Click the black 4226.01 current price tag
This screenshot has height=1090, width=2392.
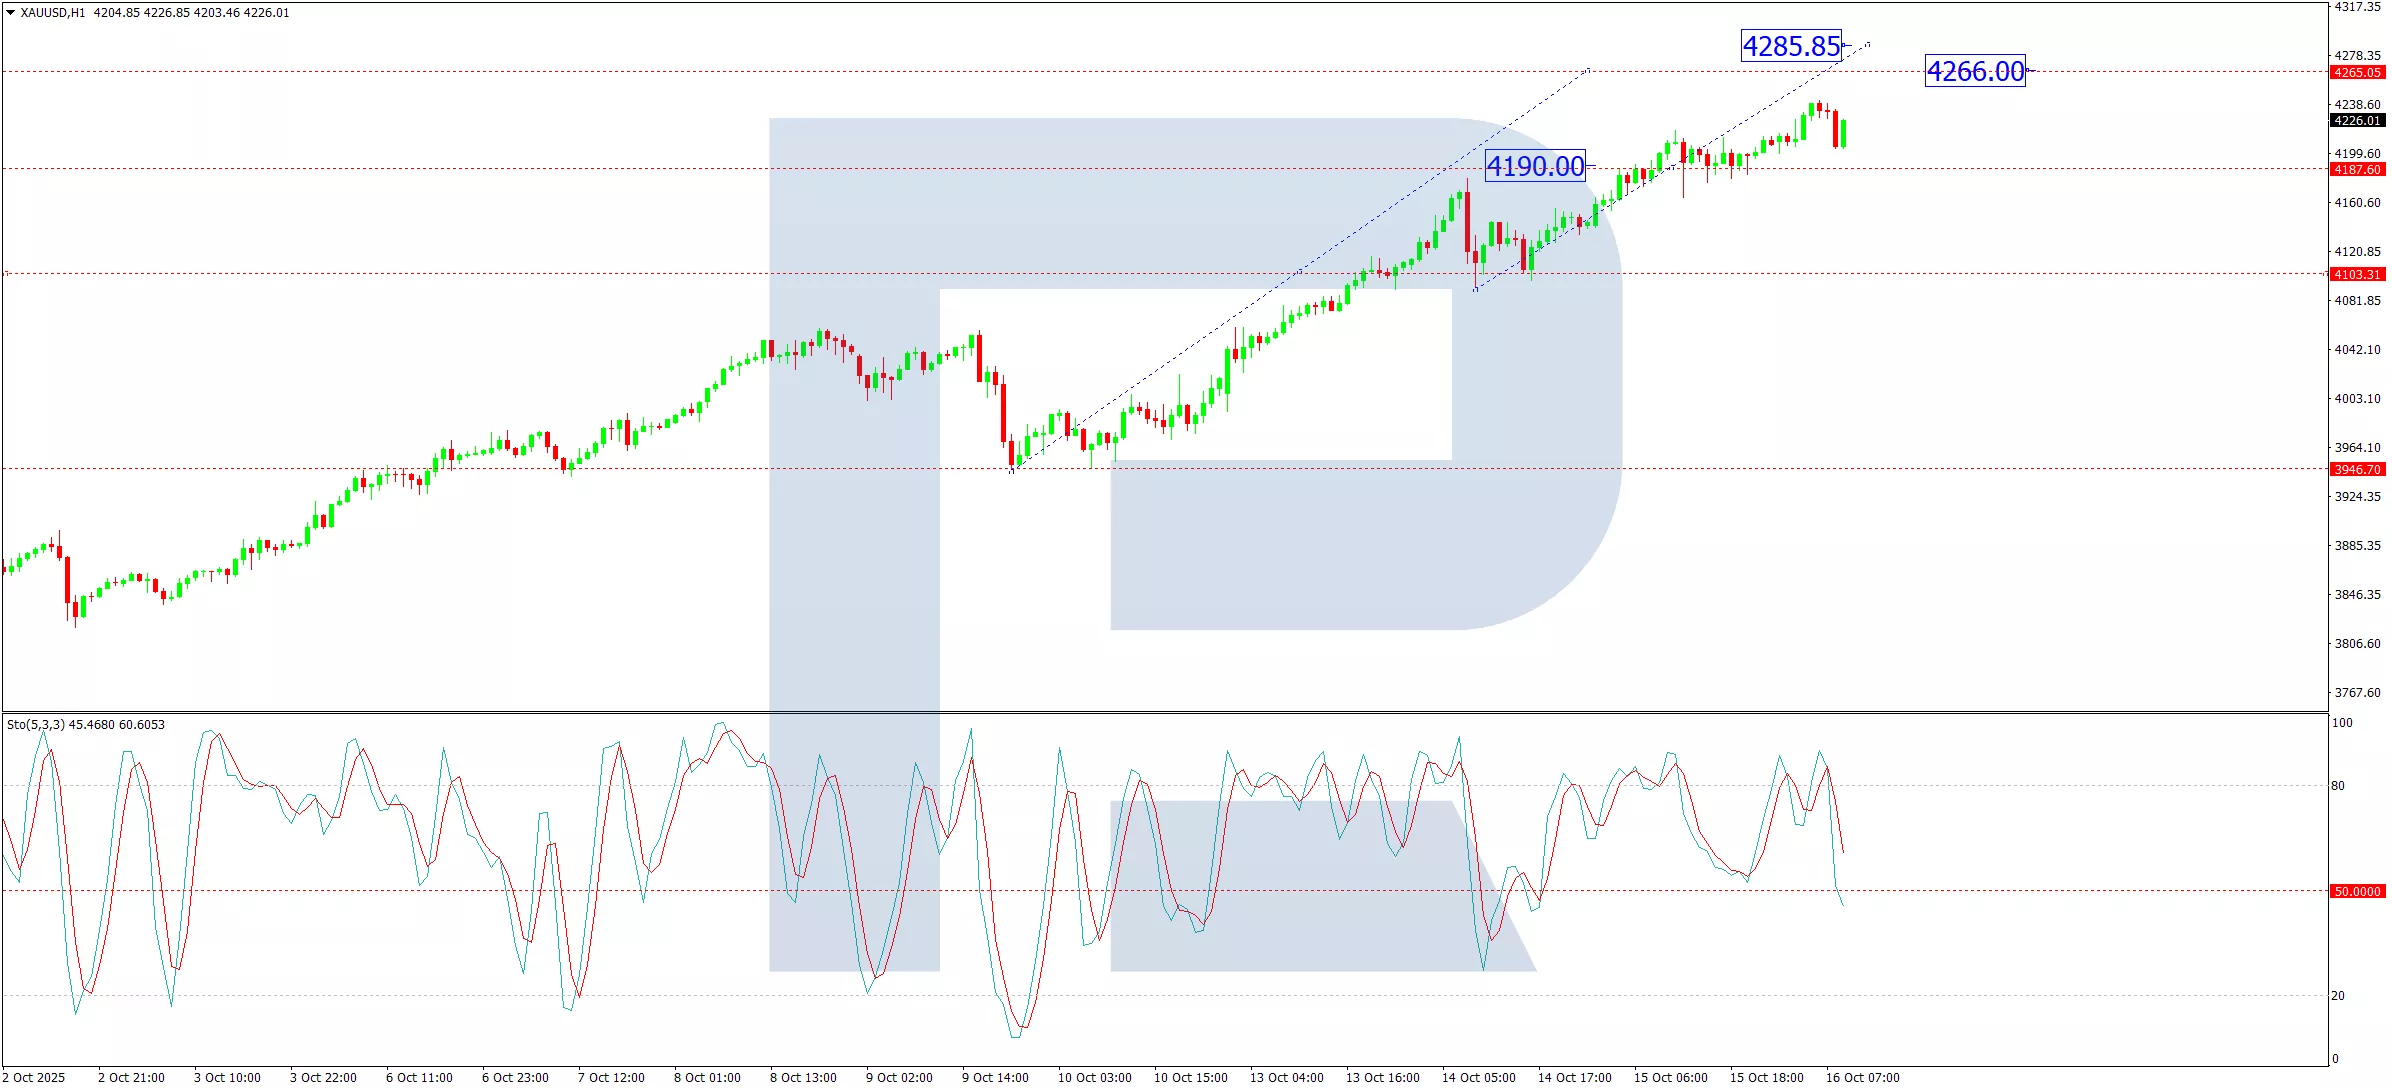2357,121
